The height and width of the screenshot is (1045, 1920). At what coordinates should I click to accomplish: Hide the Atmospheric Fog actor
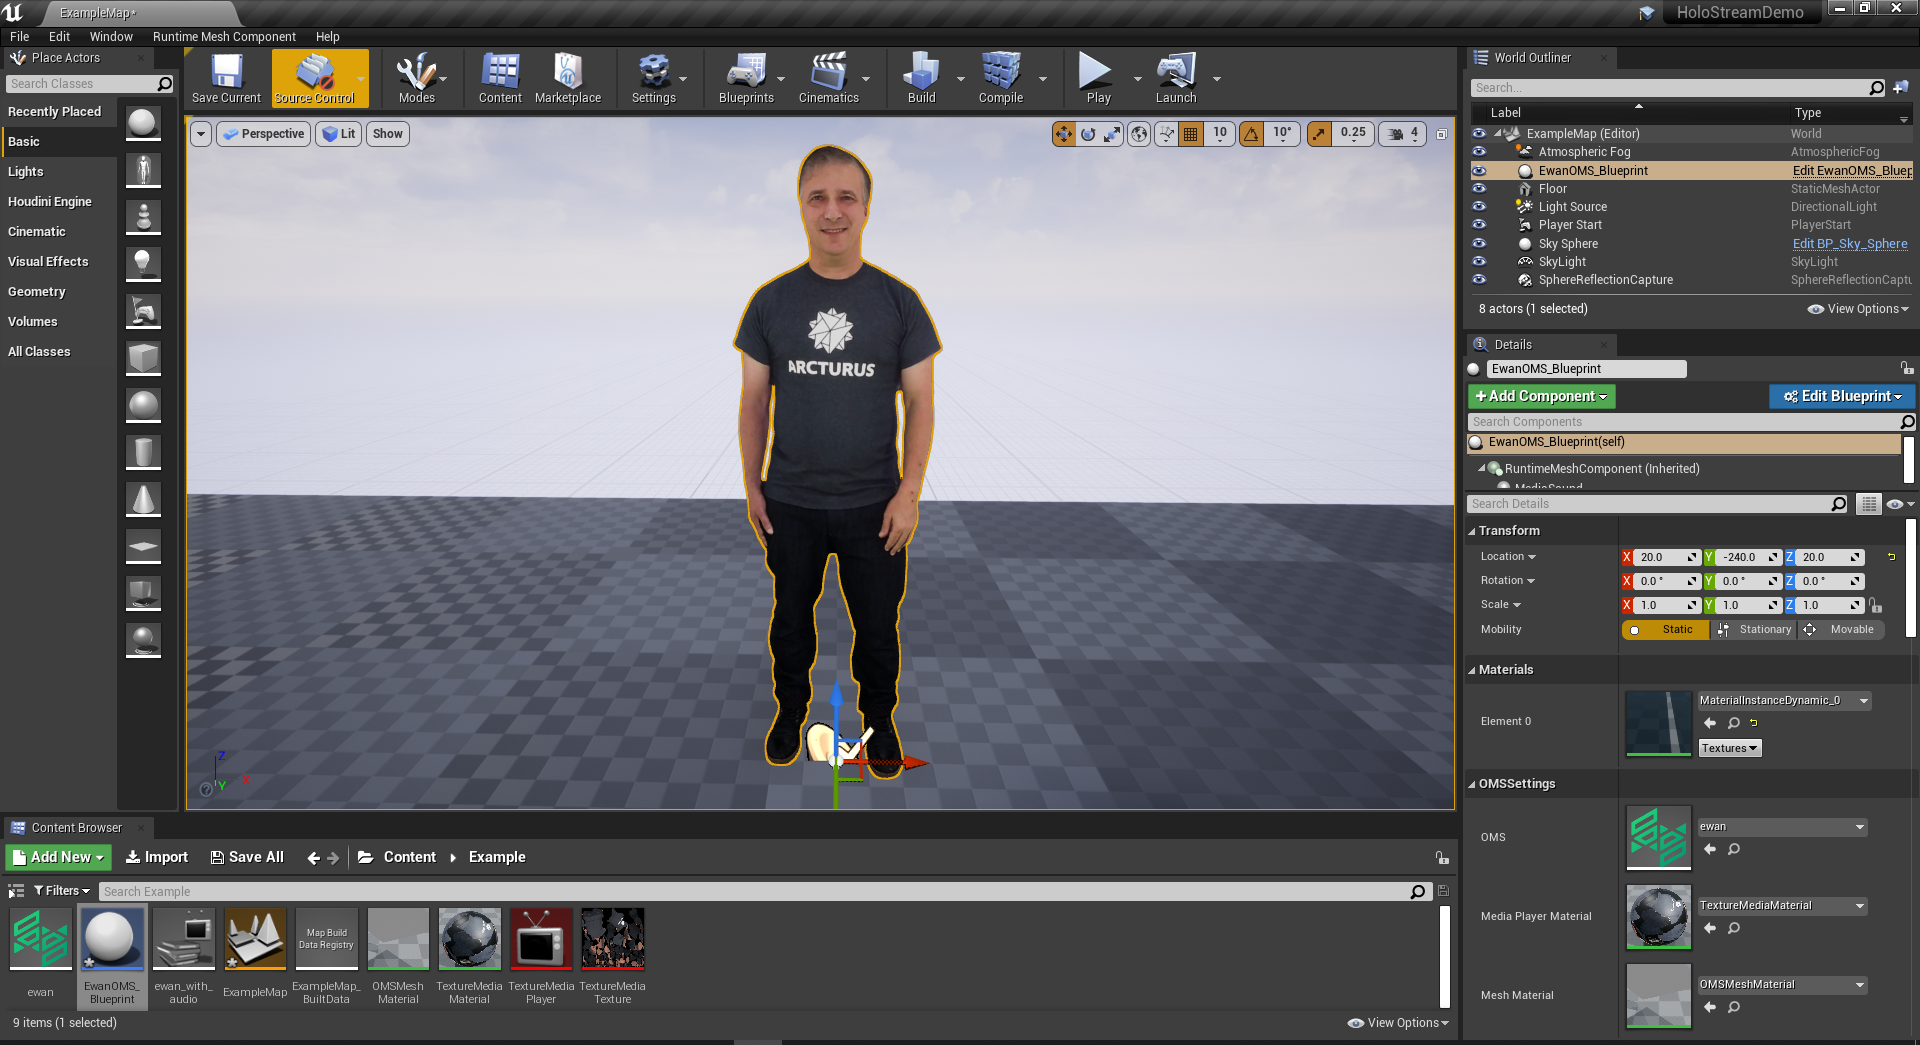[x=1479, y=152]
